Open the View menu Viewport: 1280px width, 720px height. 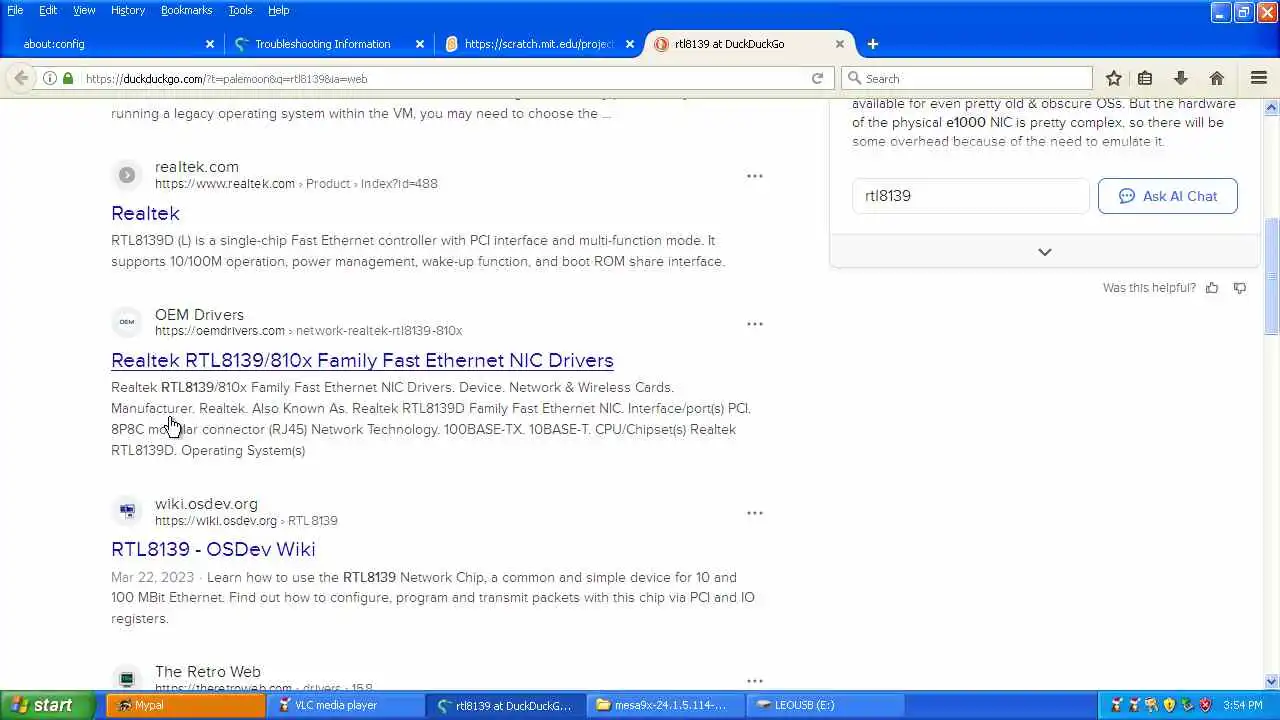[84, 10]
